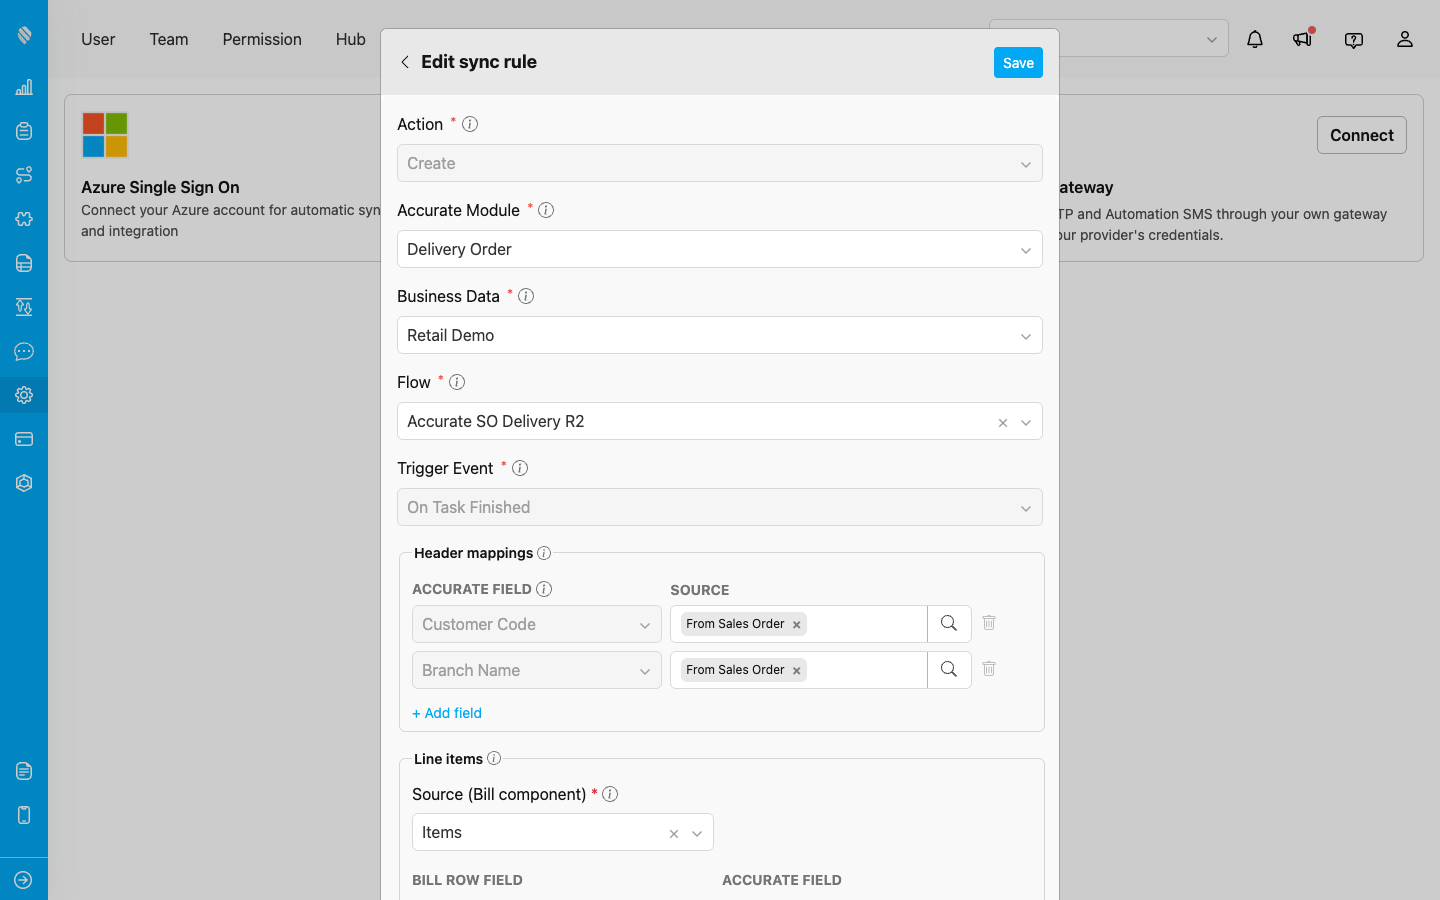1440x900 pixels.
Task: Open the puzzle integrations sidebar icon
Action: click(24, 219)
